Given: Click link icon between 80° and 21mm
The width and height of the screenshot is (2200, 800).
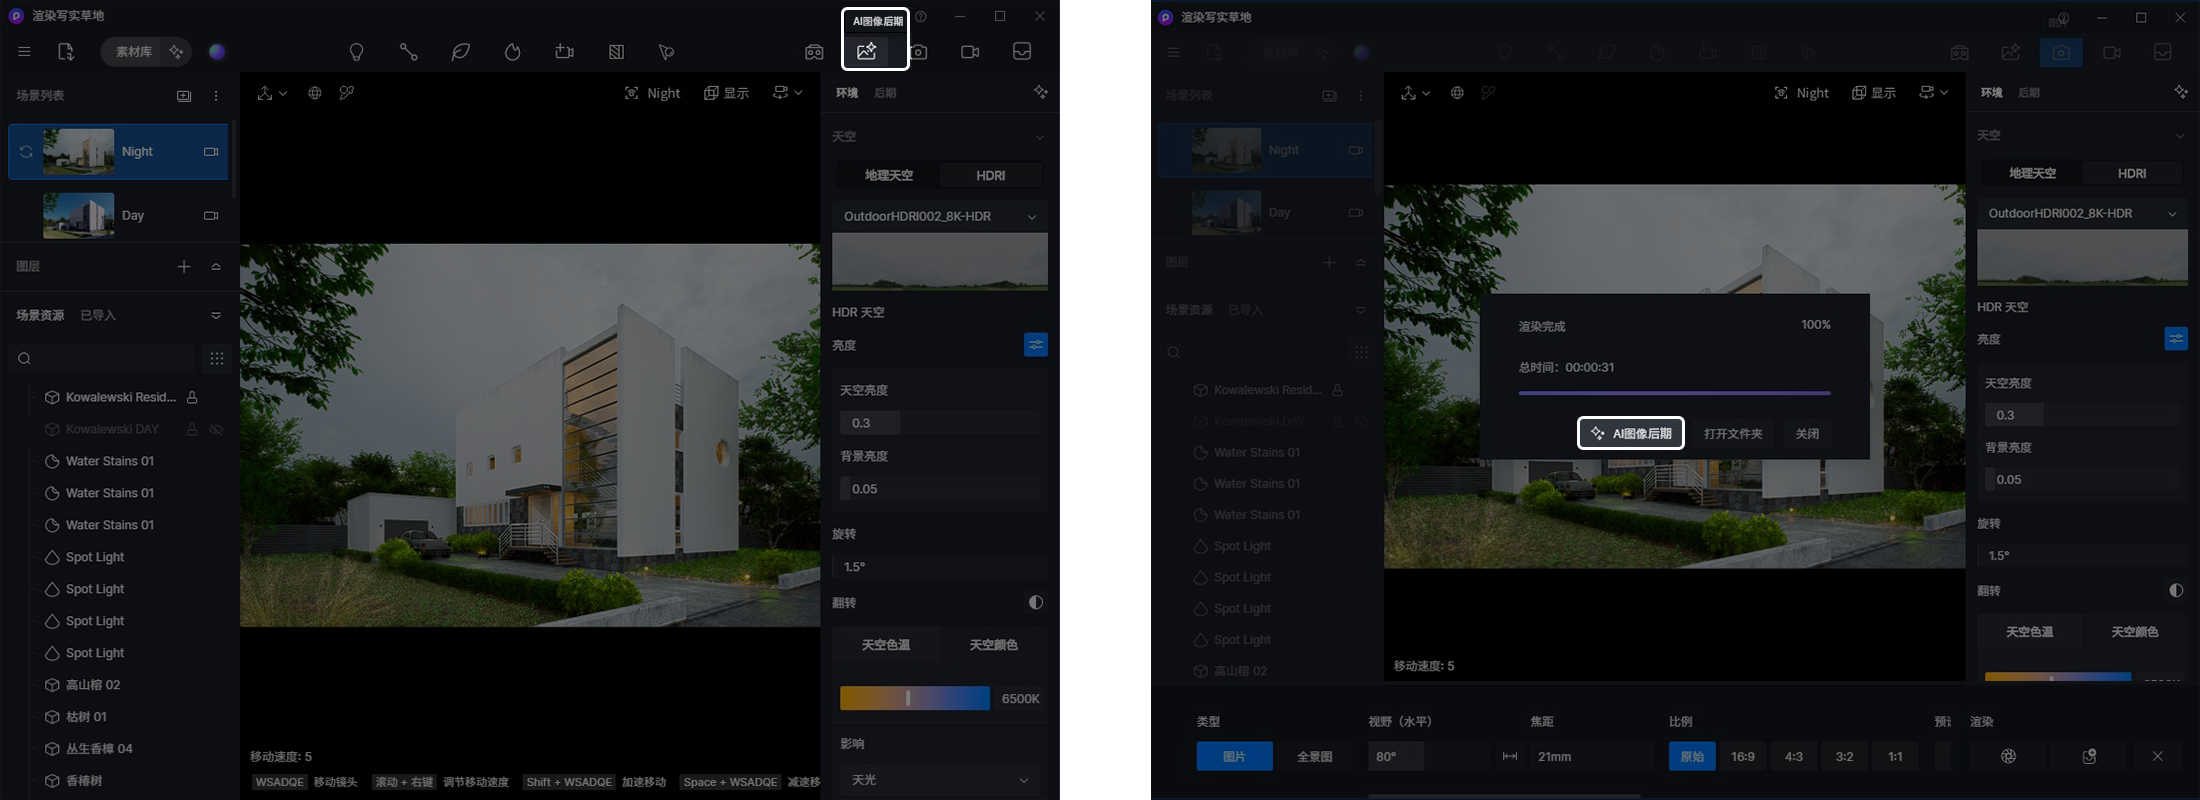Looking at the screenshot, I should (x=1510, y=756).
